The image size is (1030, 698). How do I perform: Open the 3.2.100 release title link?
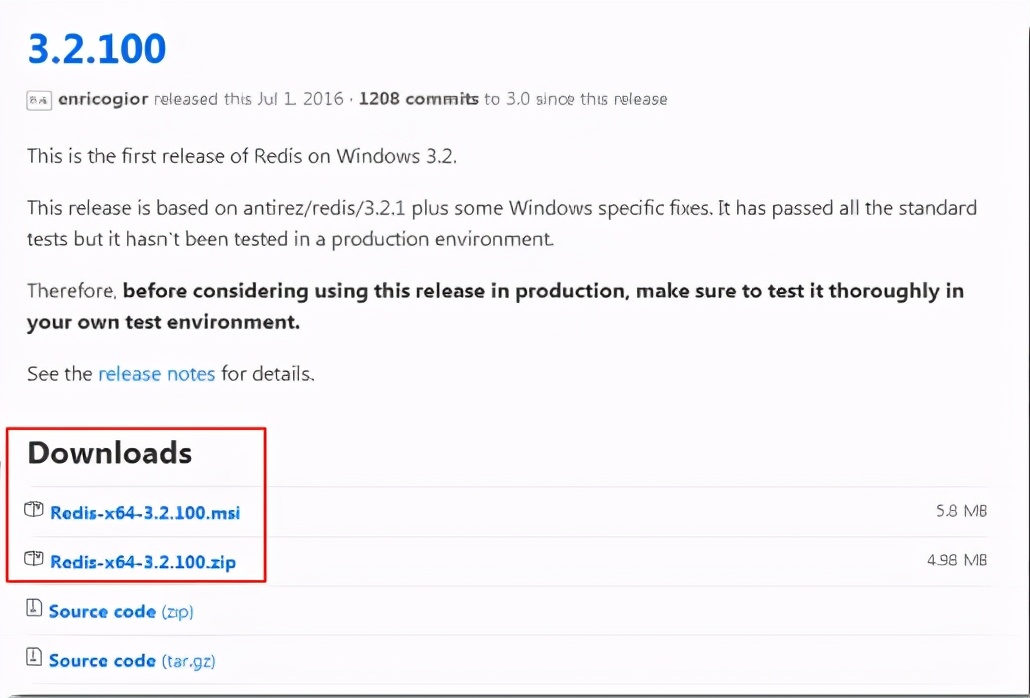[x=96, y=47]
